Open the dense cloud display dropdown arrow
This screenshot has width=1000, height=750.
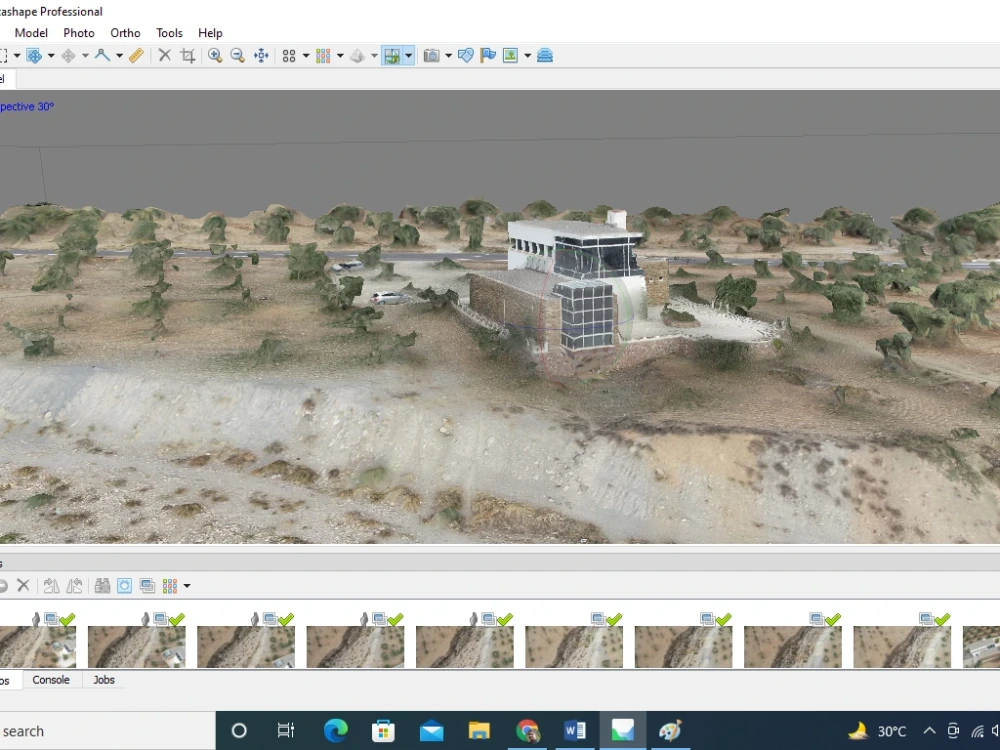pyautogui.click(x=340, y=55)
